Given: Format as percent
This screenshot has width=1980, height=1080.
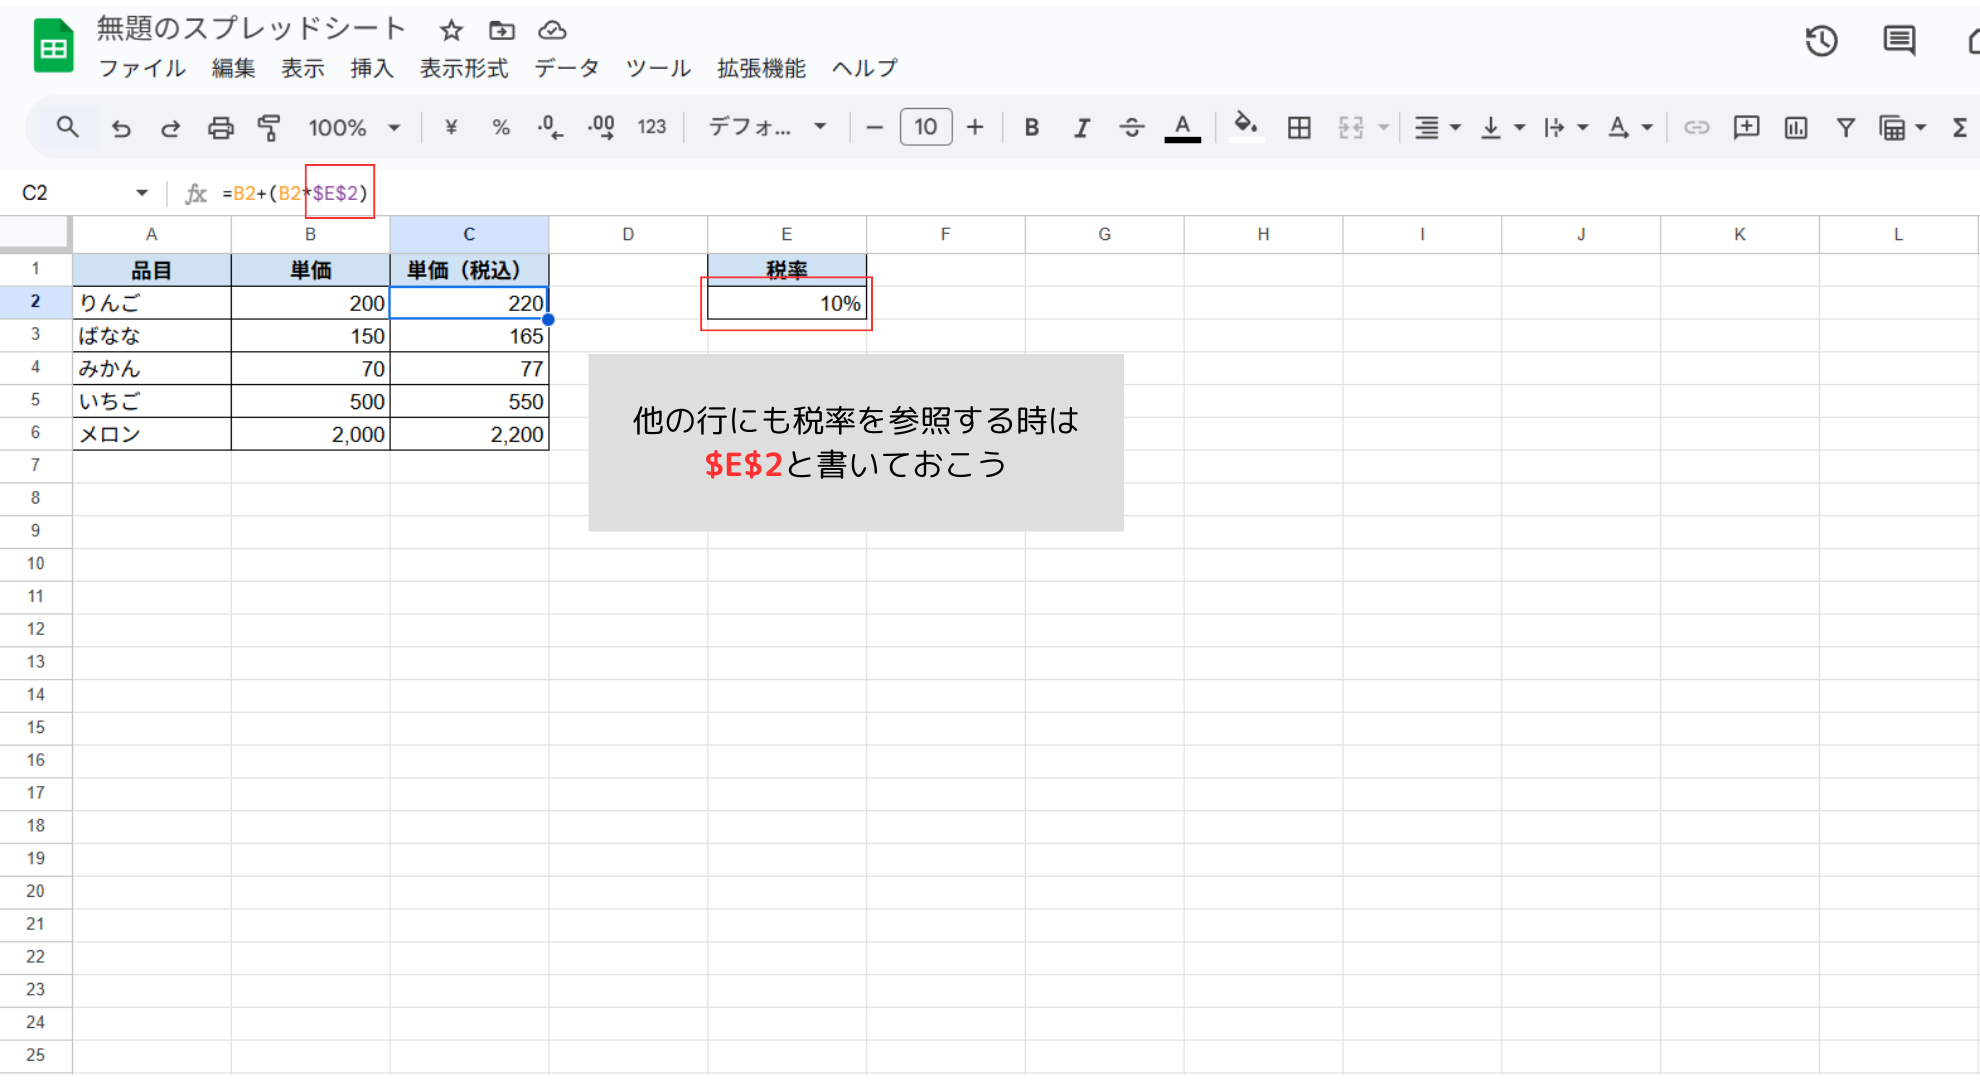Looking at the screenshot, I should (501, 128).
